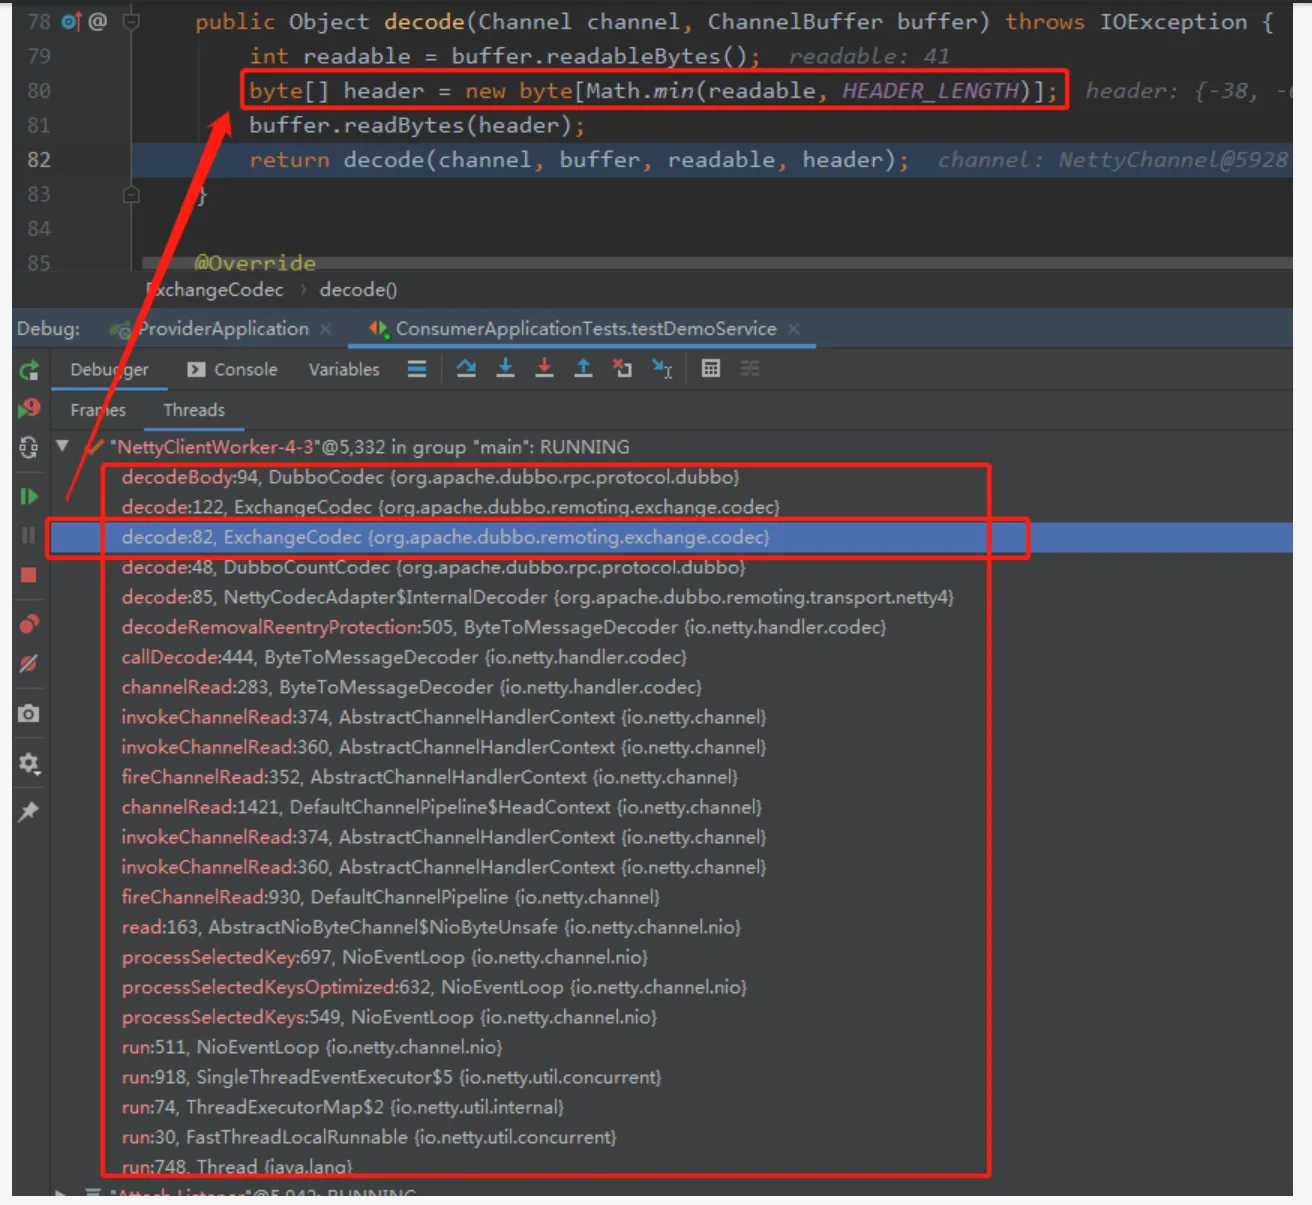The width and height of the screenshot is (1312, 1205).
Task: Click Trace Current Stream Chain icon
Action: point(750,369)
